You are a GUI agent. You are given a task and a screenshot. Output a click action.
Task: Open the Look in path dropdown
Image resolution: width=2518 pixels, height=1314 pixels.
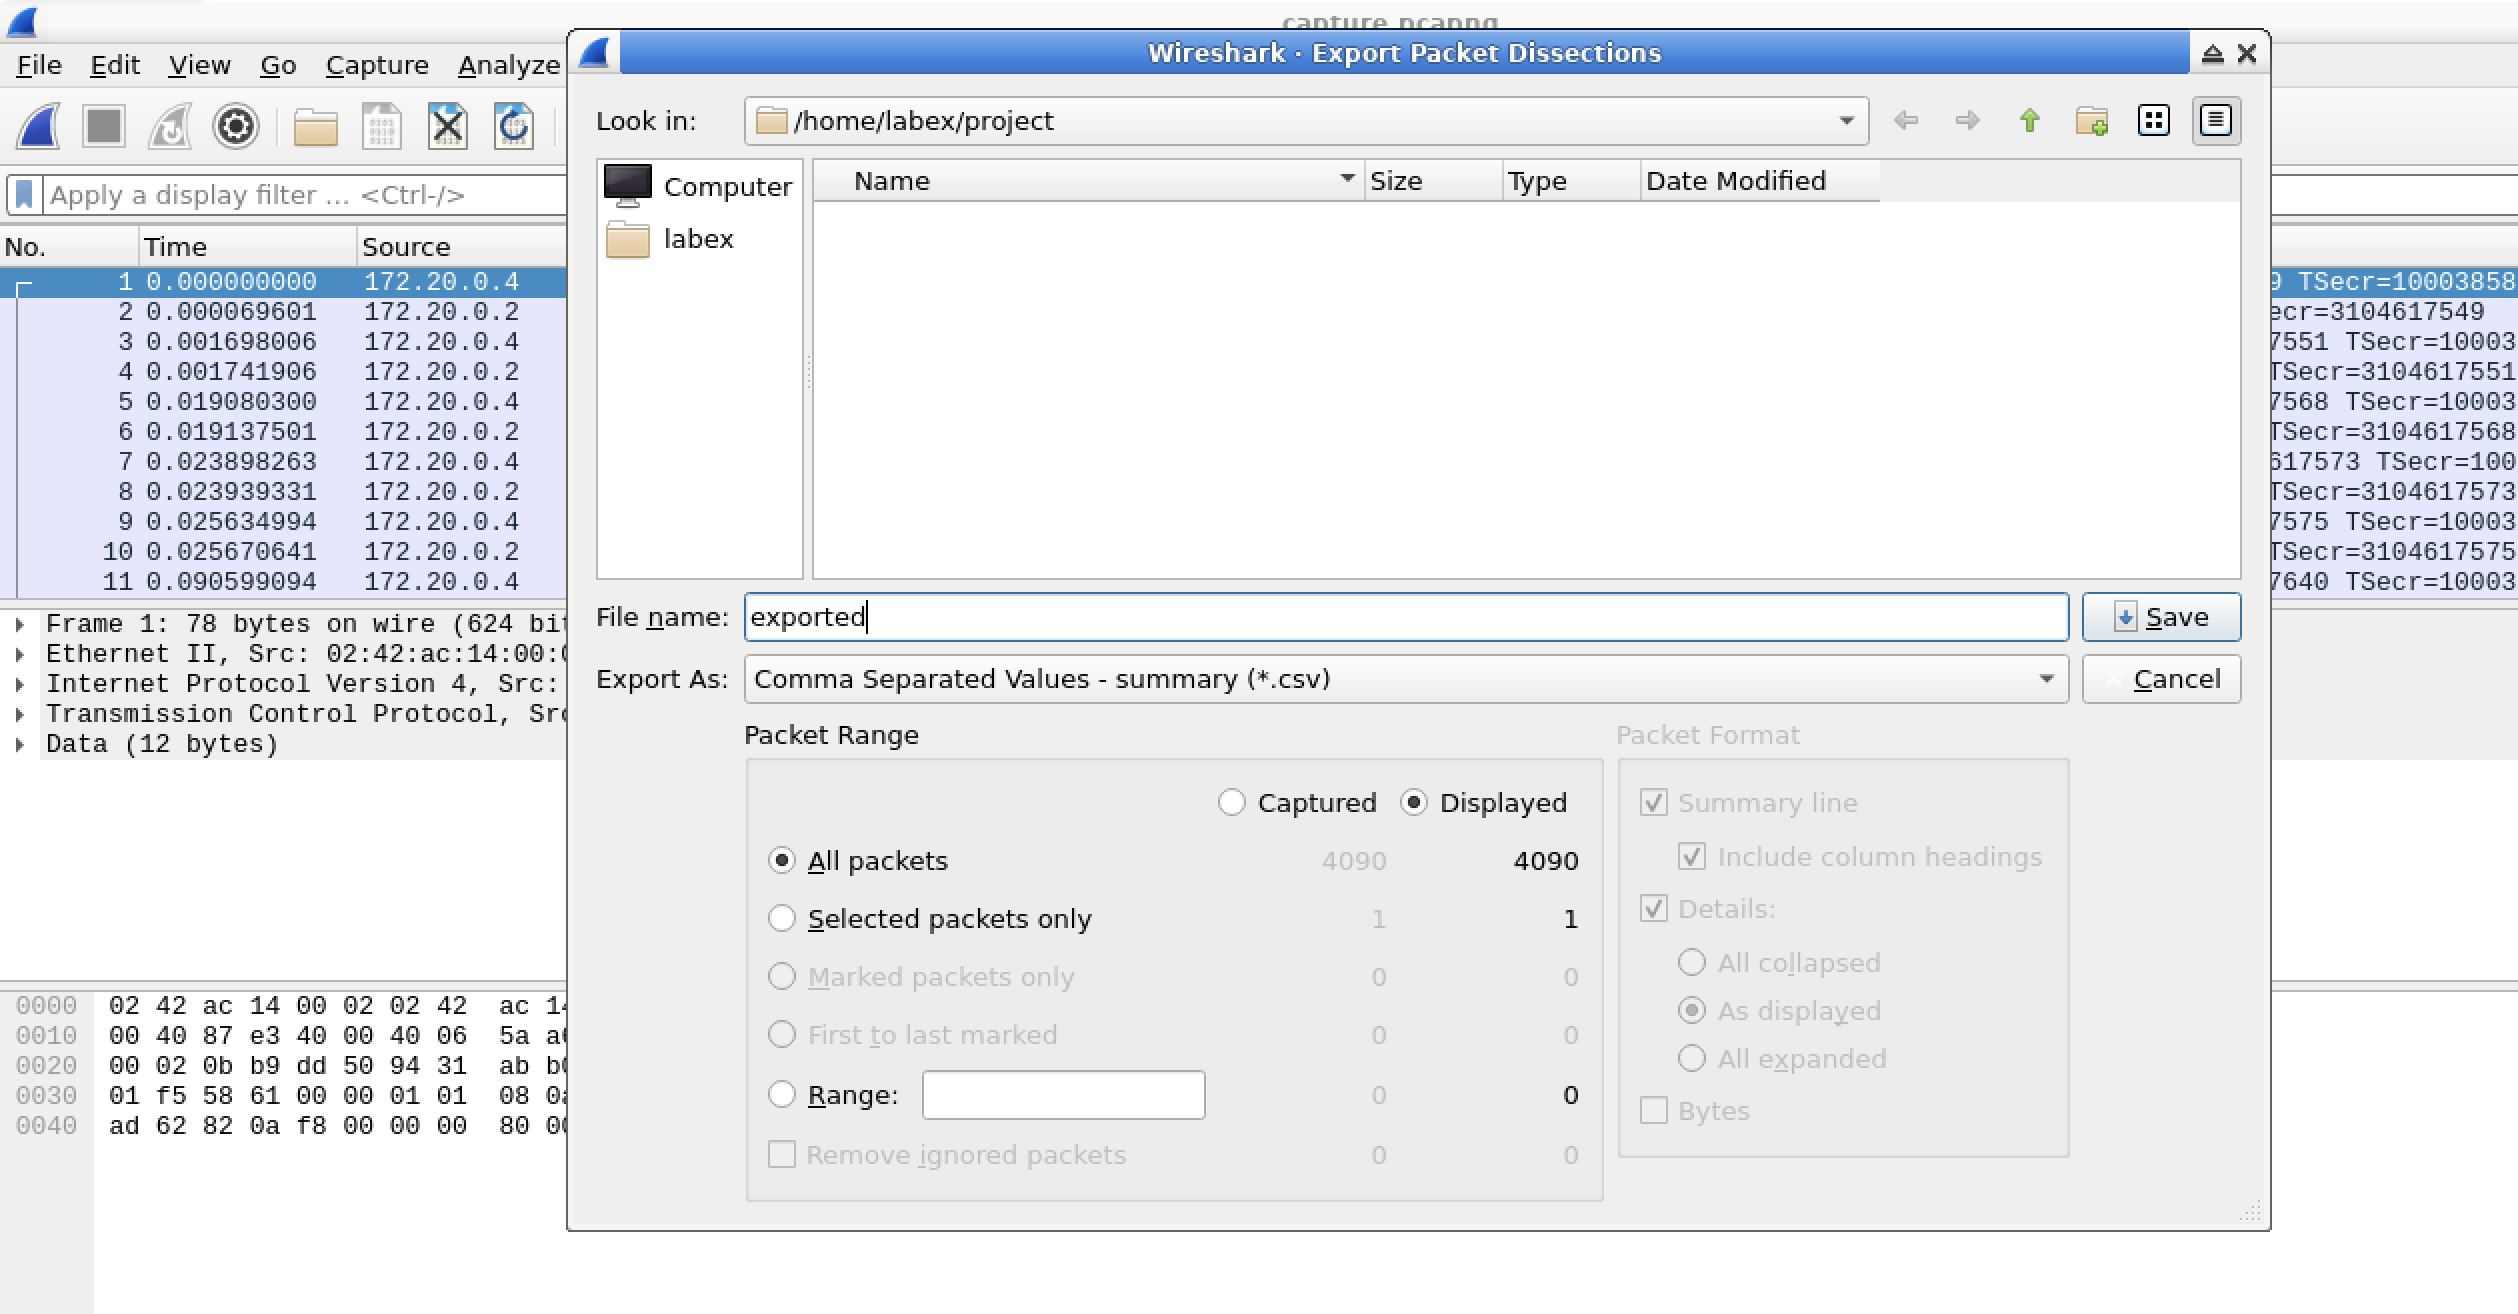pyautogui.click(x=1845, y=120)
